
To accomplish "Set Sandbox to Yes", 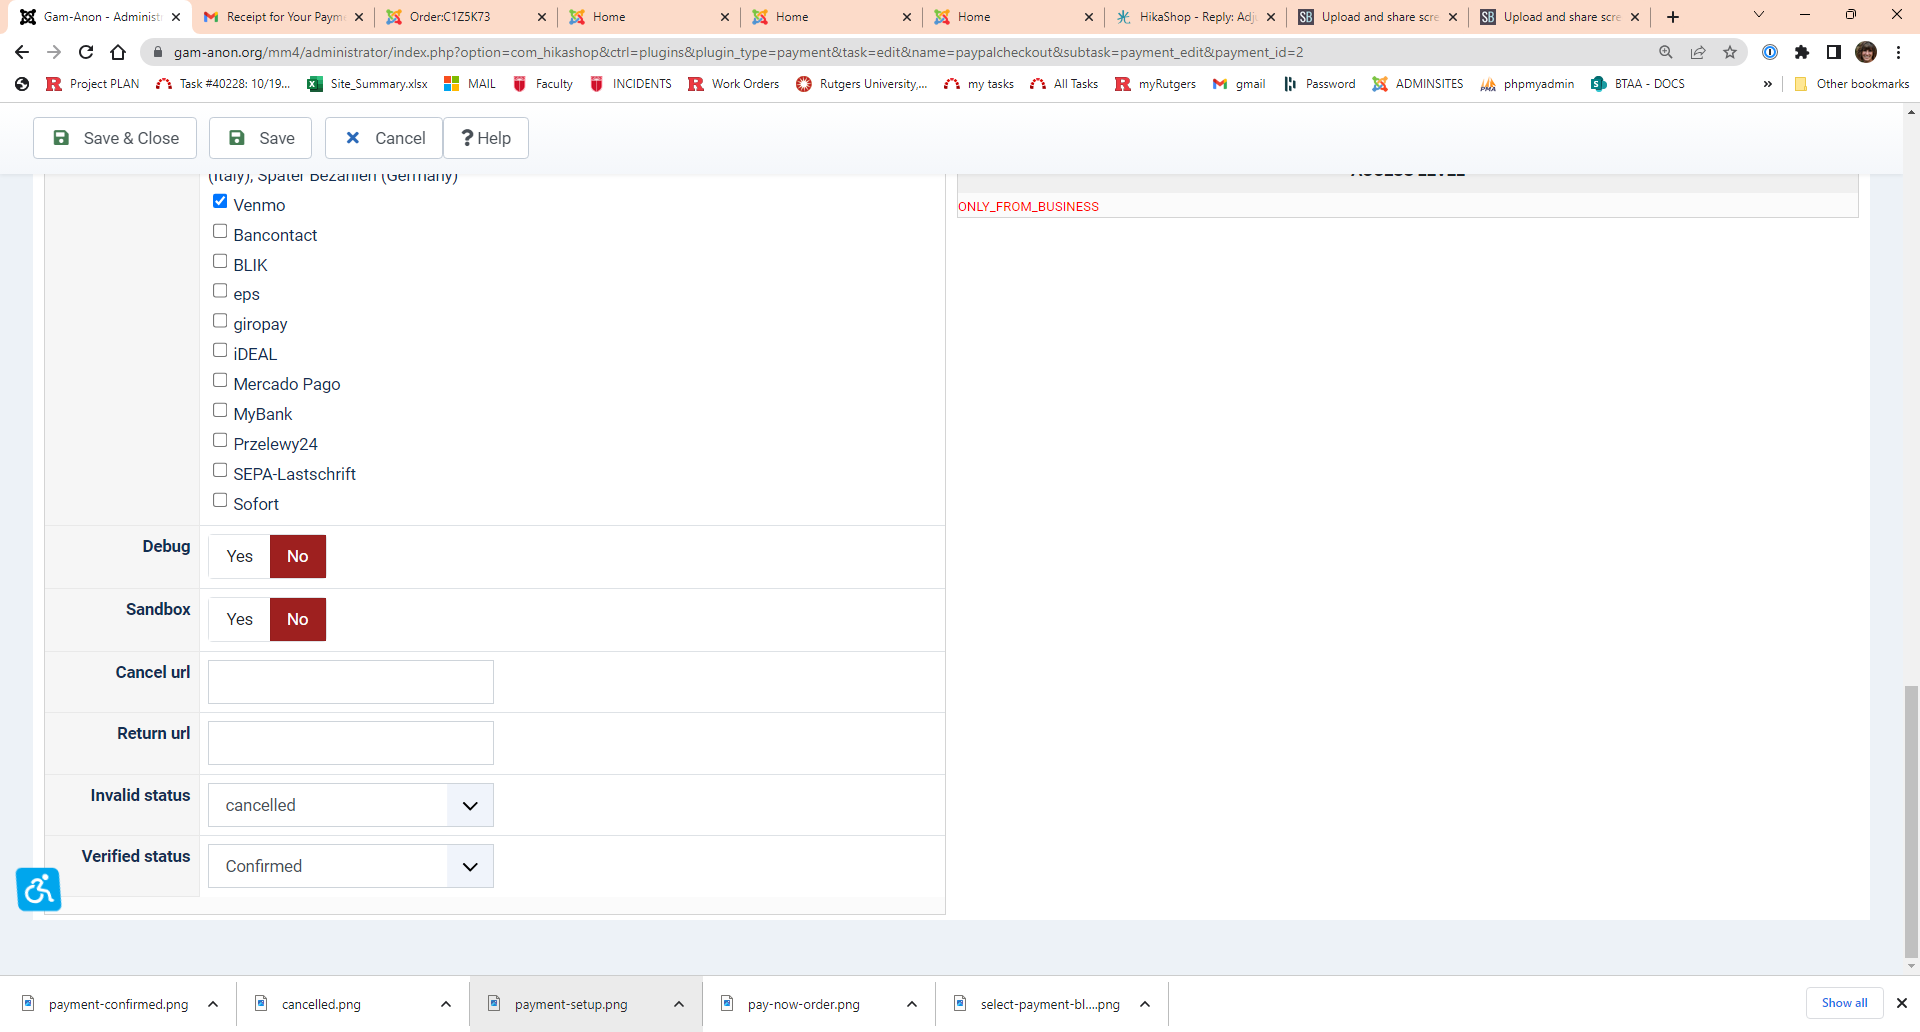I will point(239,619).
